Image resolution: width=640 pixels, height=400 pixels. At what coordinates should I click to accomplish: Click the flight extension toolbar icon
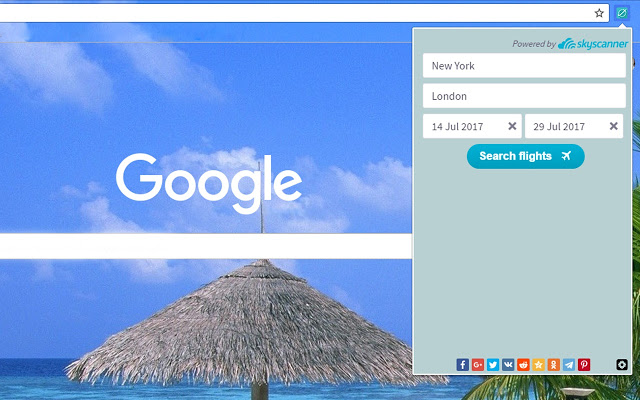(x=622, y=13)
